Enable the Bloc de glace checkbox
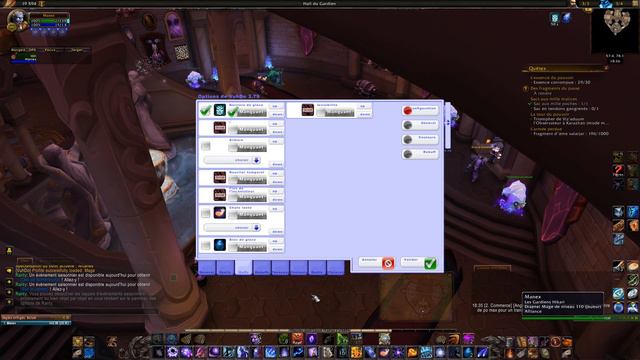The width and height of the screenshot is (640, 360). (205, 245)
